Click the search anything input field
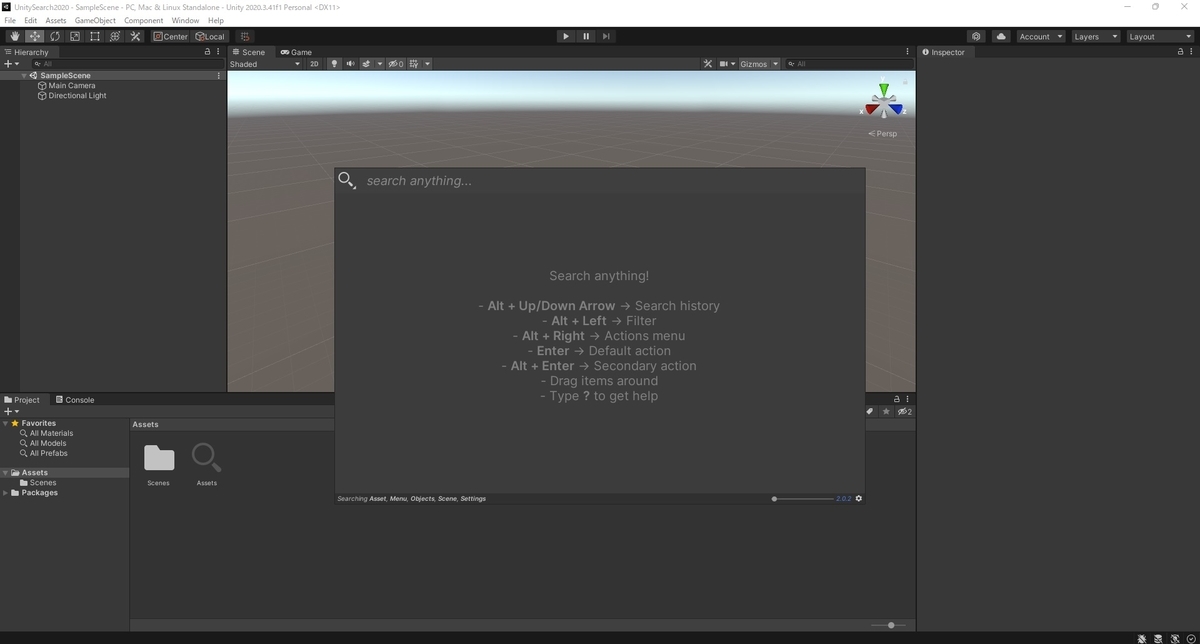 (x=600, y=181)
